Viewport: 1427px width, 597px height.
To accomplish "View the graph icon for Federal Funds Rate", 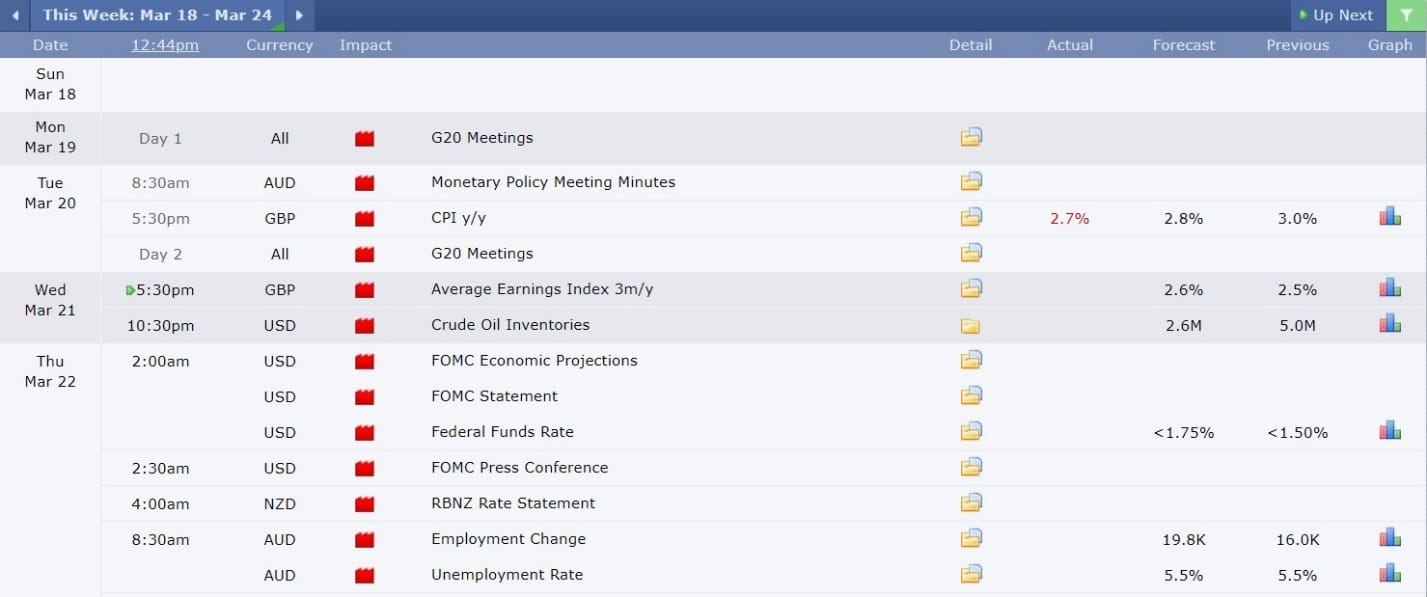I will pyautogui.click(x=1389, y=431).
